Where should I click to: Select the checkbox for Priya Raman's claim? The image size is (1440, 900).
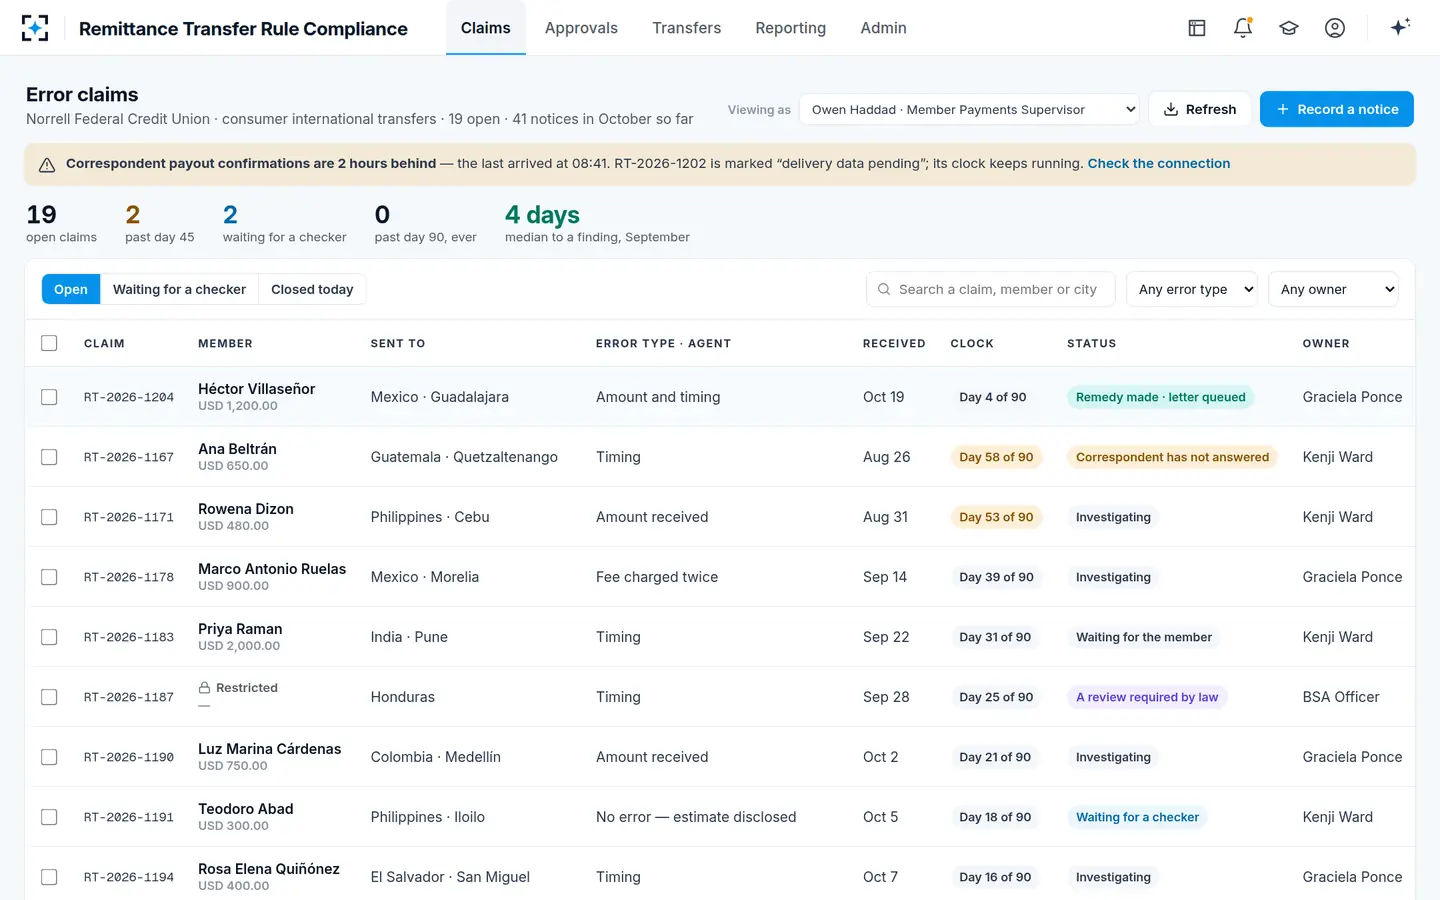coord(49,637)
